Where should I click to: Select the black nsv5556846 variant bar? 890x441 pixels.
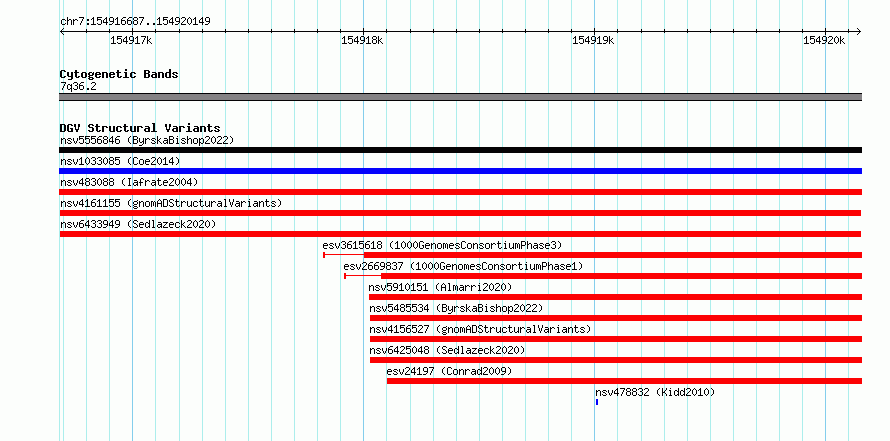point(460,150)
